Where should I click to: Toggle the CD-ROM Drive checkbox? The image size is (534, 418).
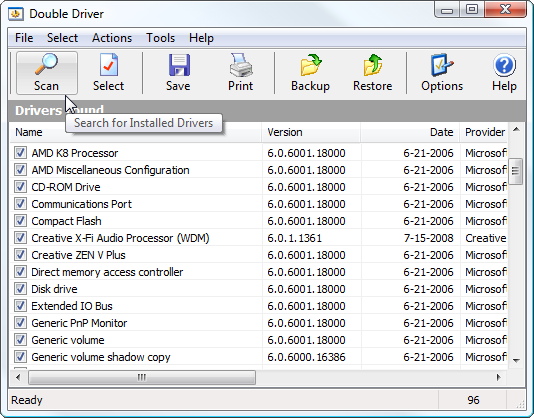click(20, 187)
